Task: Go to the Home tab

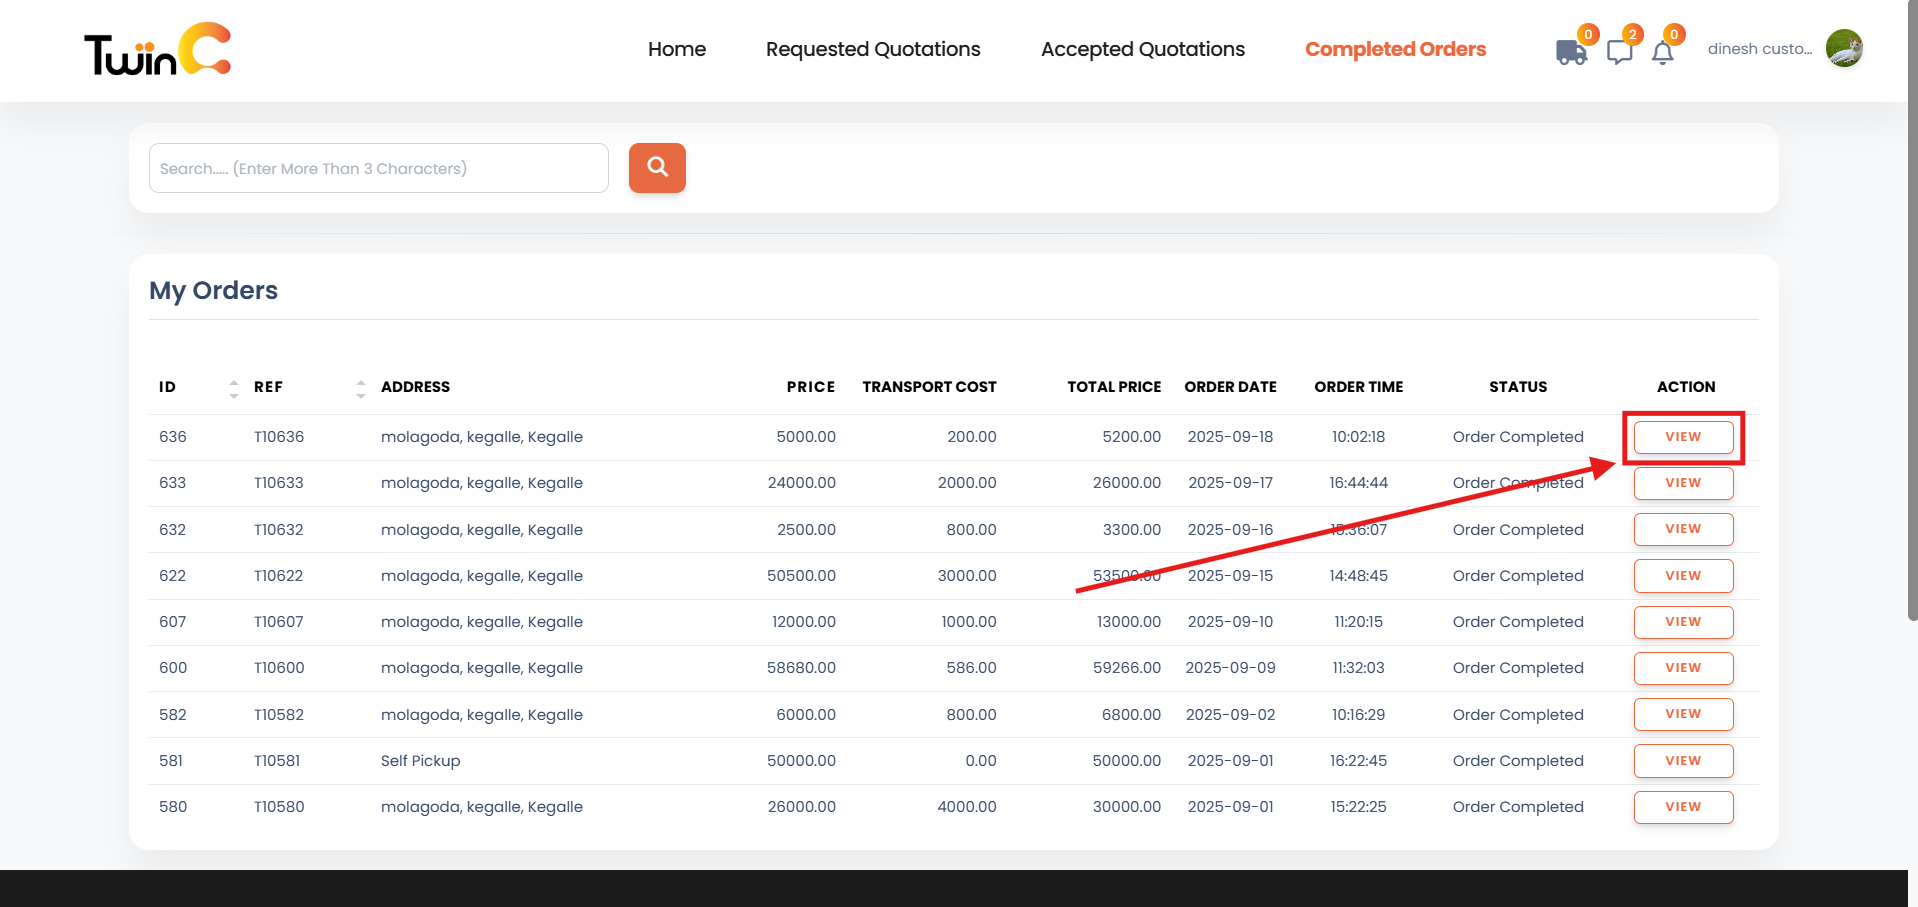Action: (676, 49)
